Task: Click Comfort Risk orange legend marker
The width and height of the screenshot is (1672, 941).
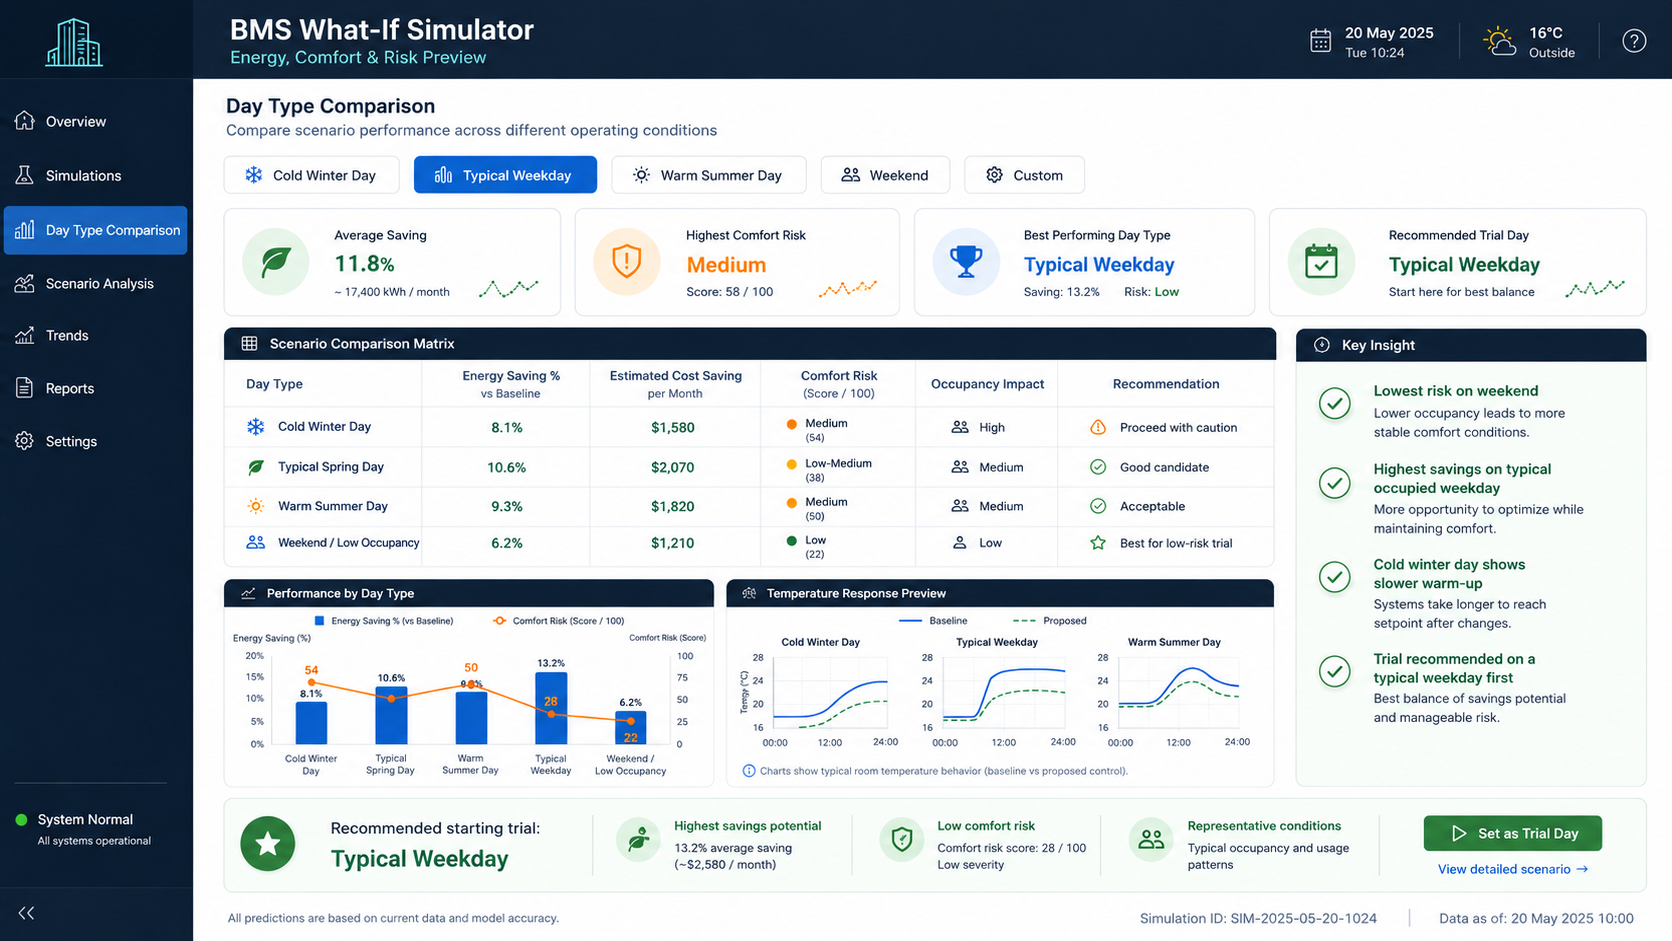Action: (x=499, y=621)
